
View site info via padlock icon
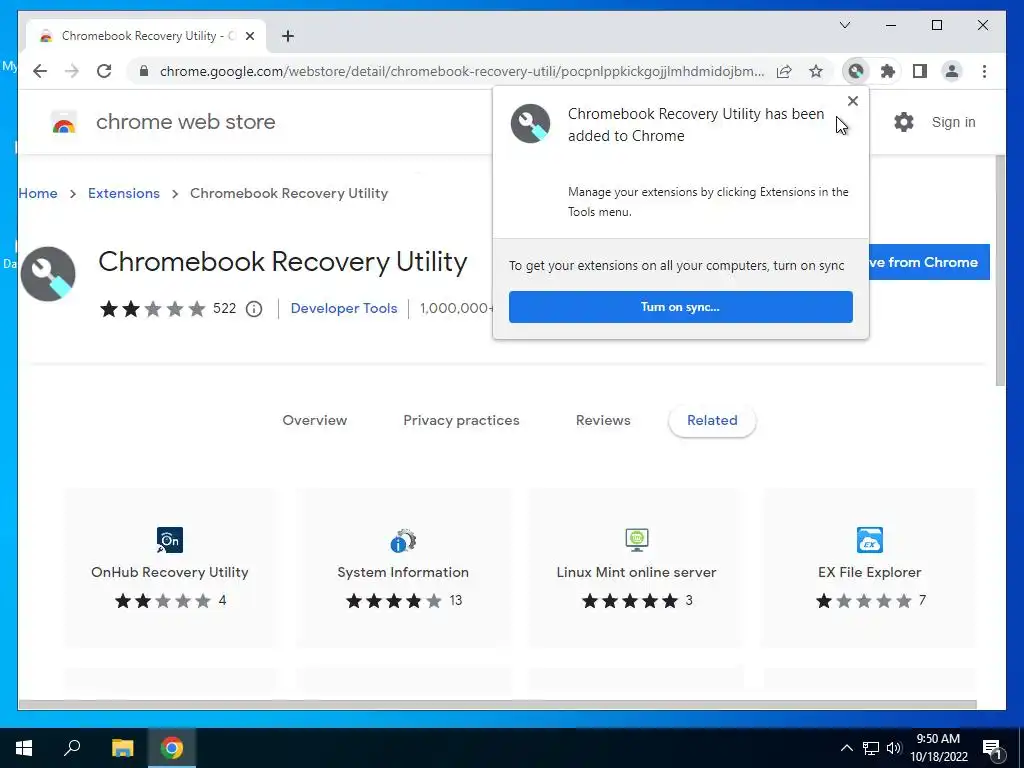pyautogui.click(x=144, y=71)
